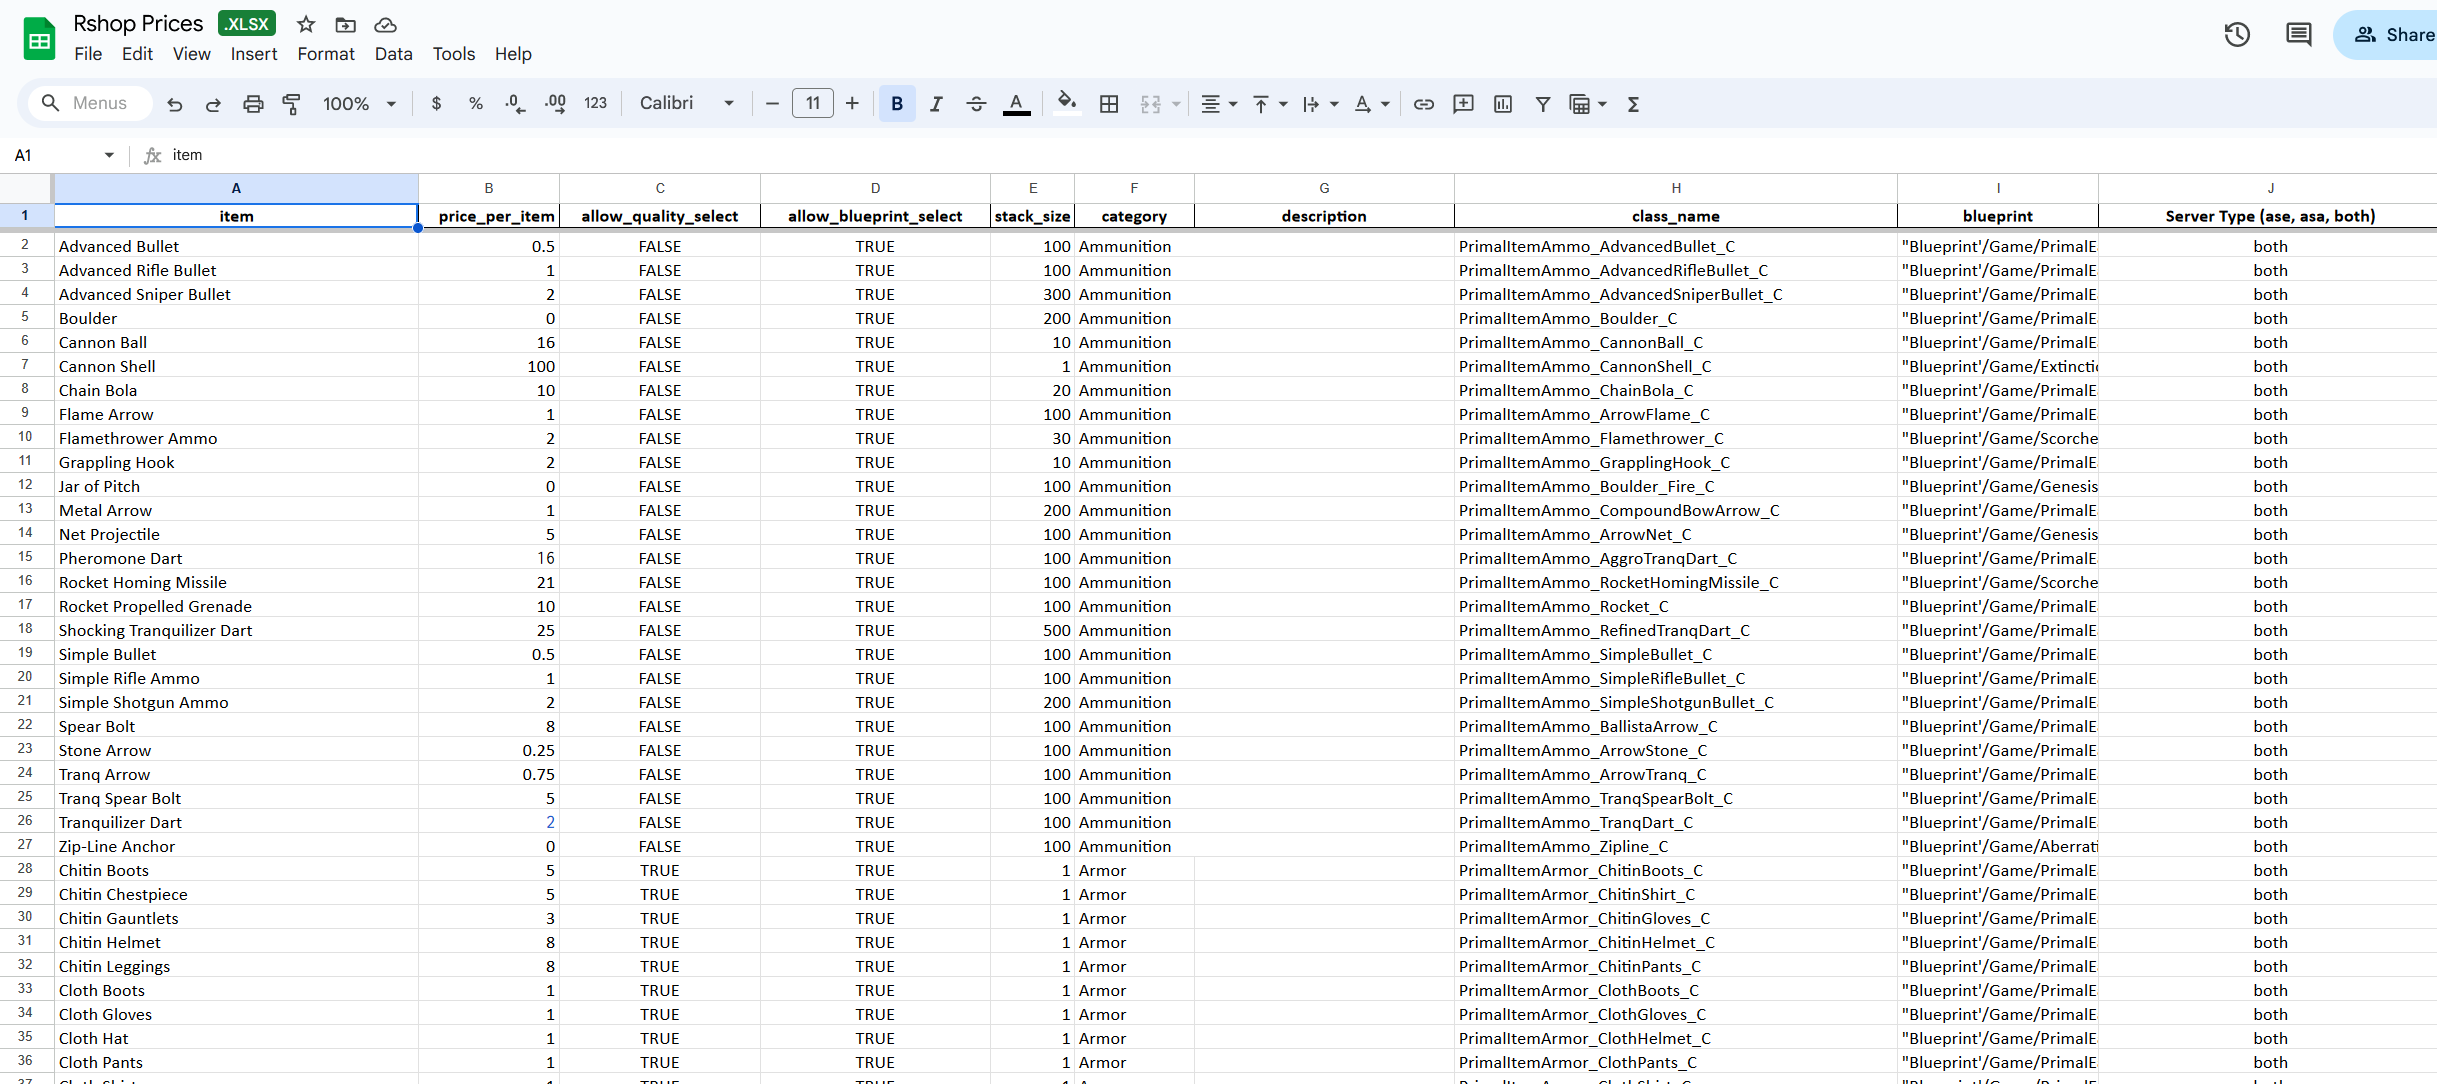The height and width of the screenshot is (1084, 2437).
Task: Click the Print icon
Action: point(253,104)
